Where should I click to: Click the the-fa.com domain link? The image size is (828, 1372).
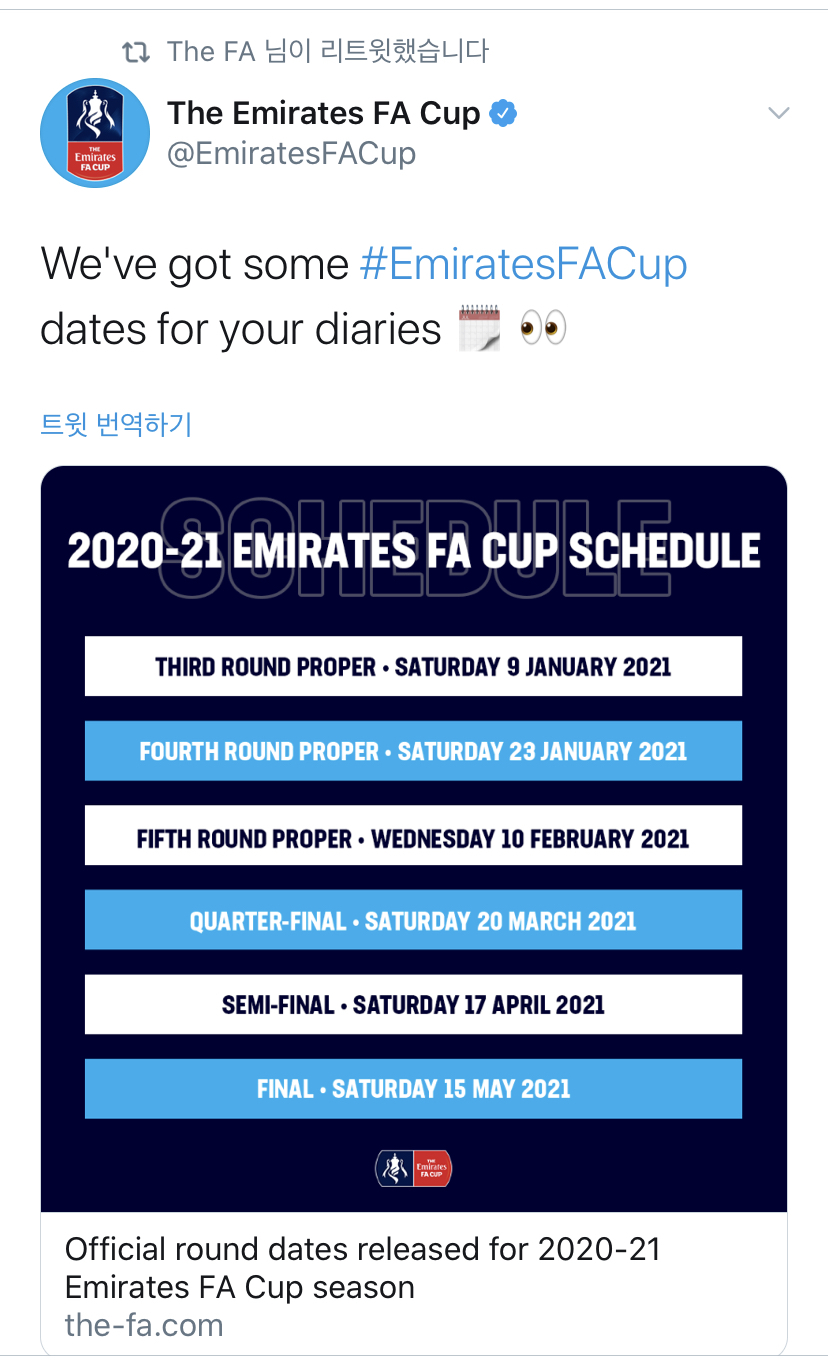(x=144, y=1325)
